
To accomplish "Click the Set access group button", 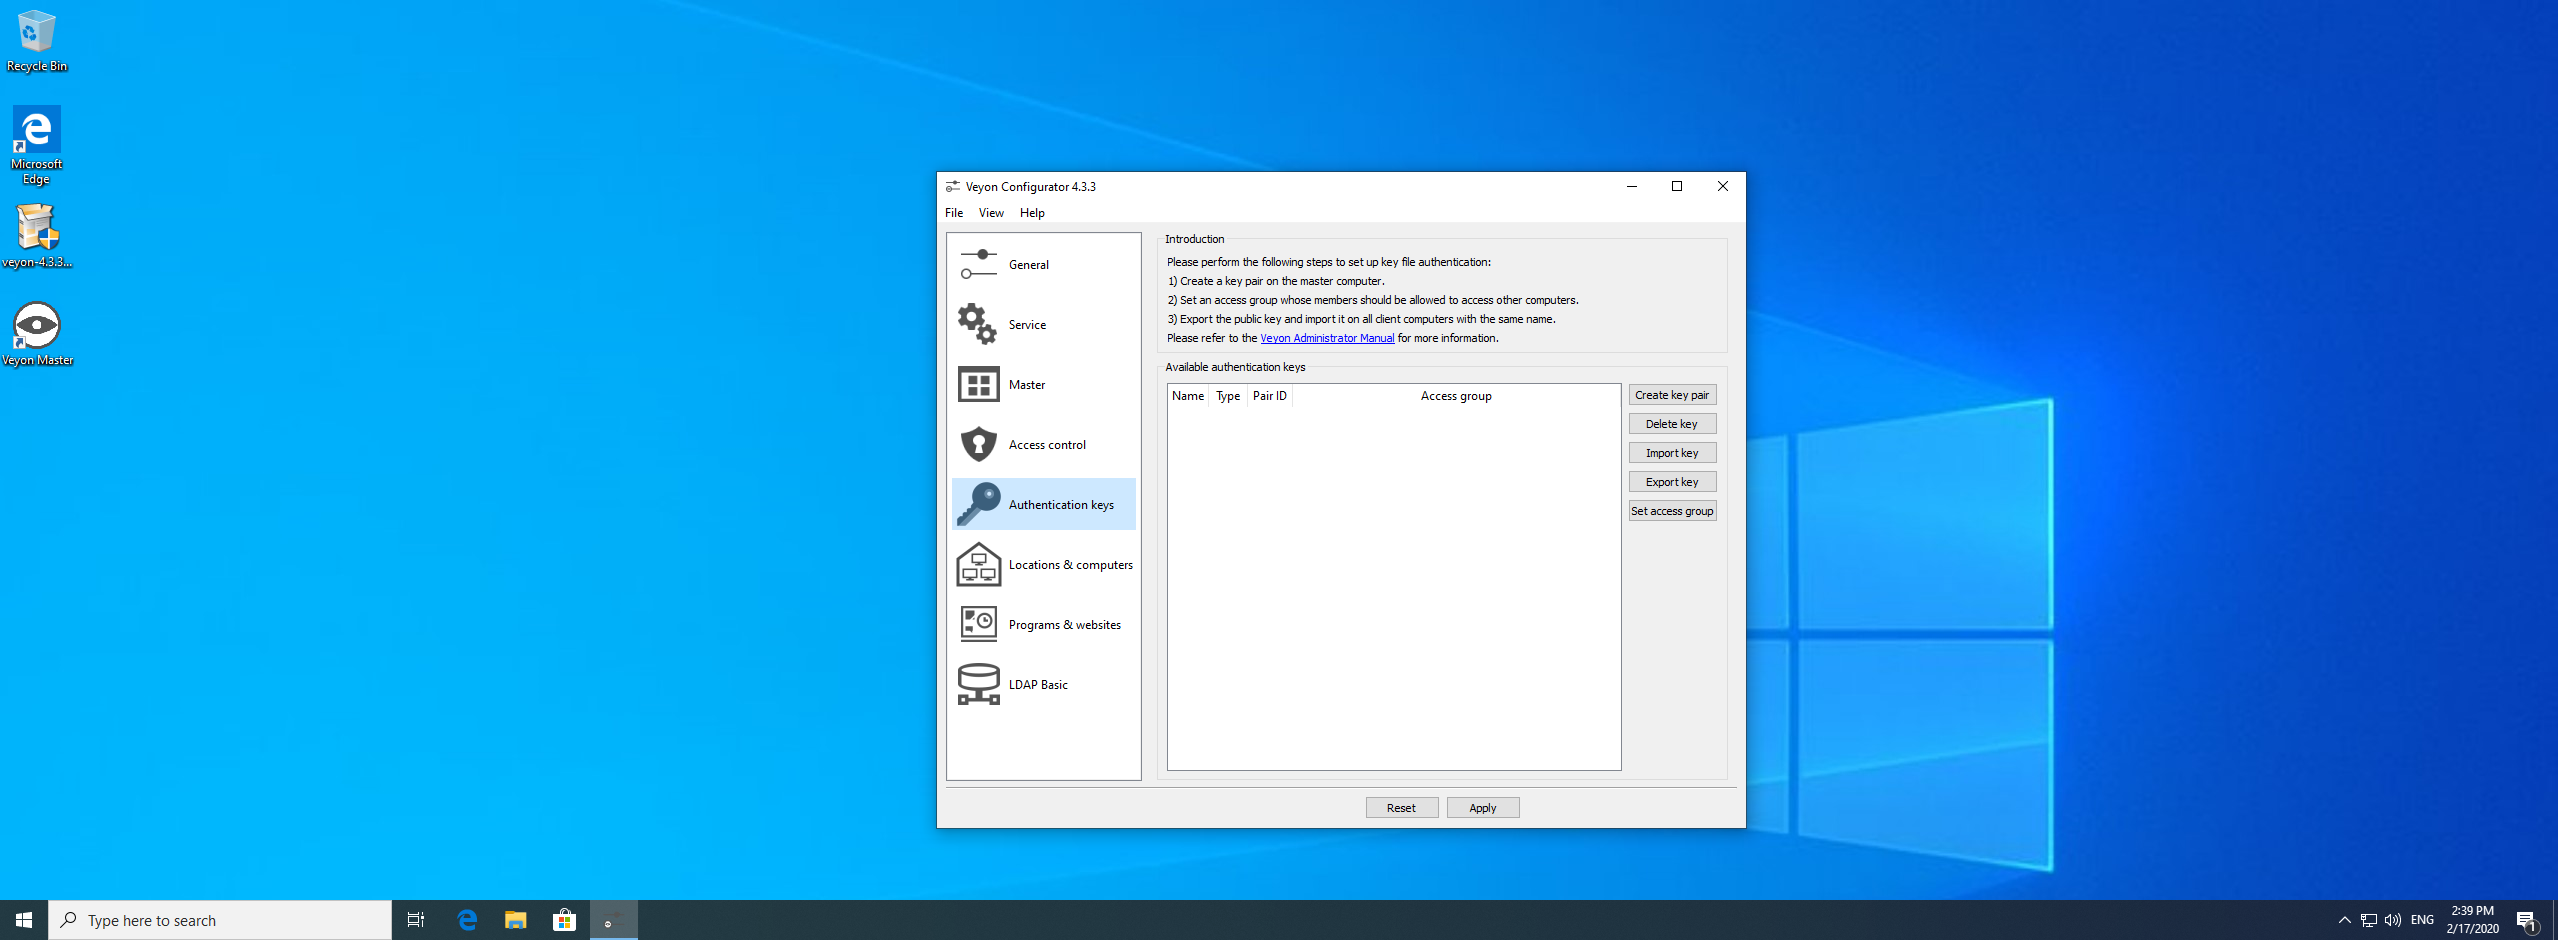I will (1672, 511).
